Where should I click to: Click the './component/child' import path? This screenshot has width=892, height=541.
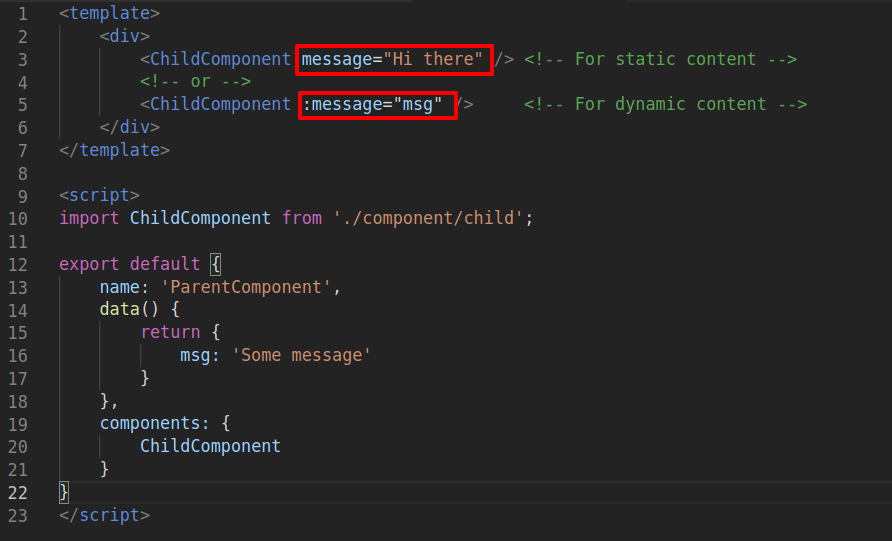(x=428, y=218)
